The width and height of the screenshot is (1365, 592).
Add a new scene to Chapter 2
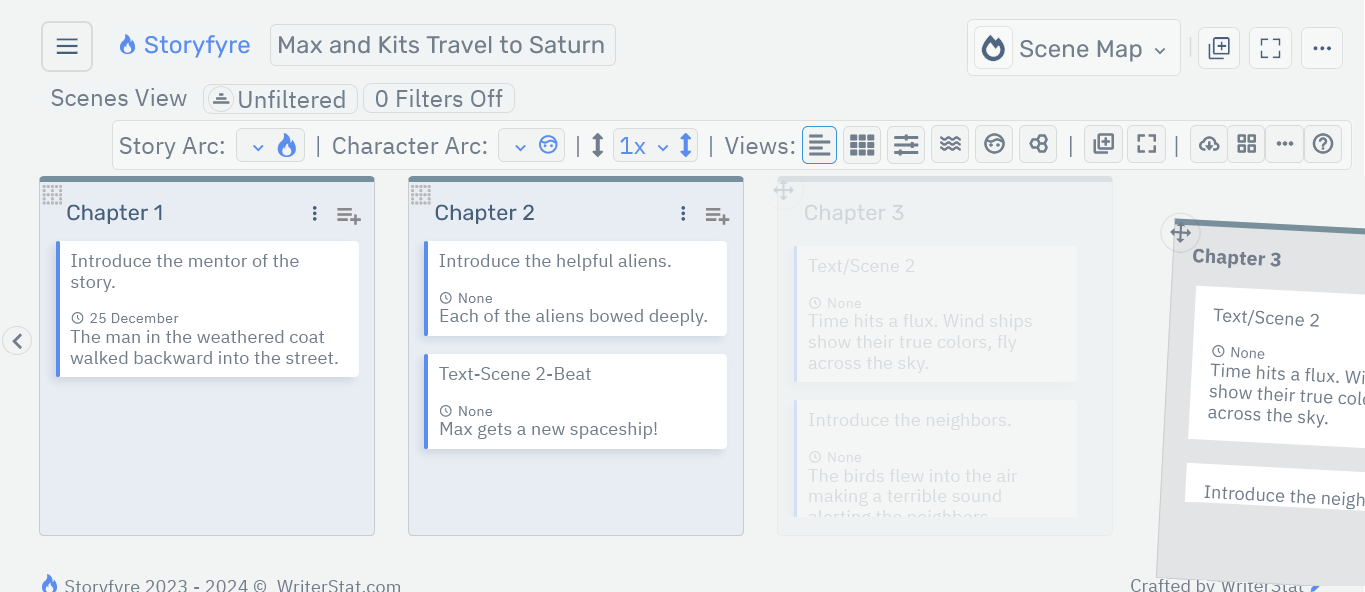[716, 215]
